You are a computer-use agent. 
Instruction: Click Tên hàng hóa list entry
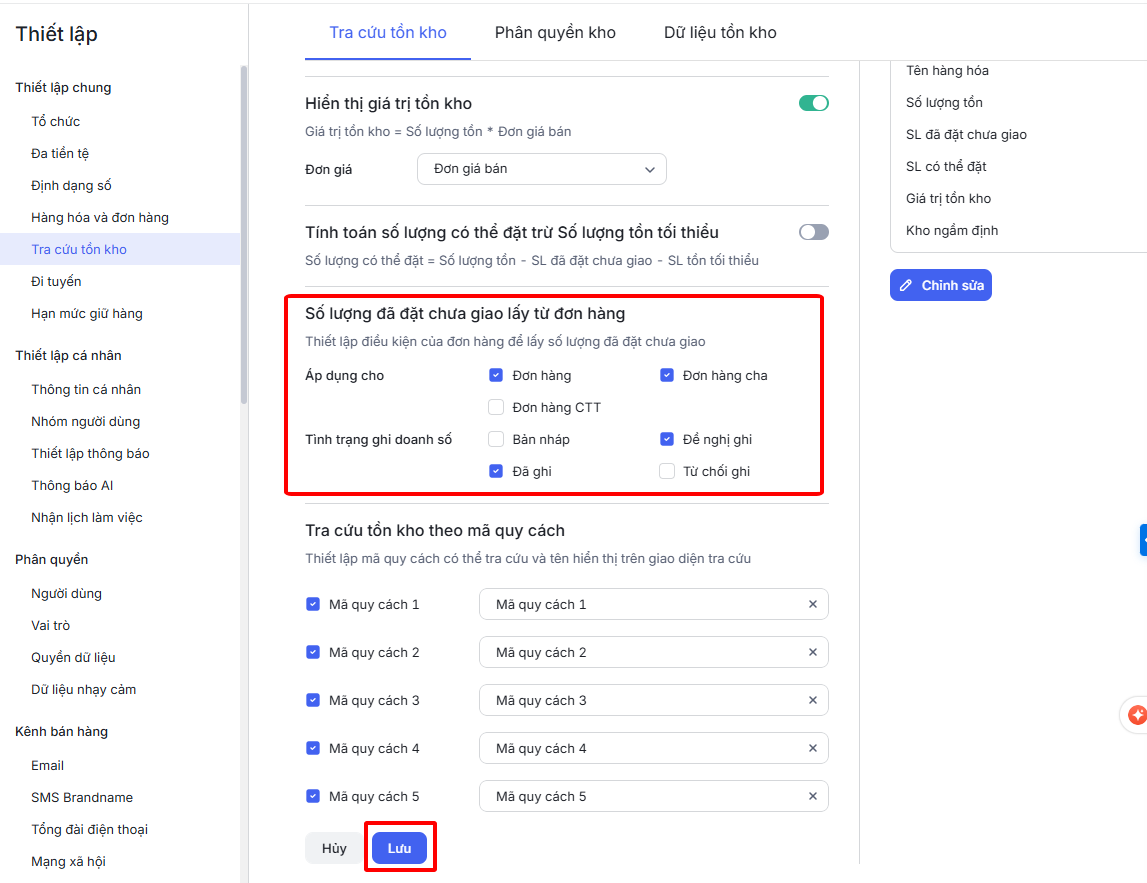point(947,70)
